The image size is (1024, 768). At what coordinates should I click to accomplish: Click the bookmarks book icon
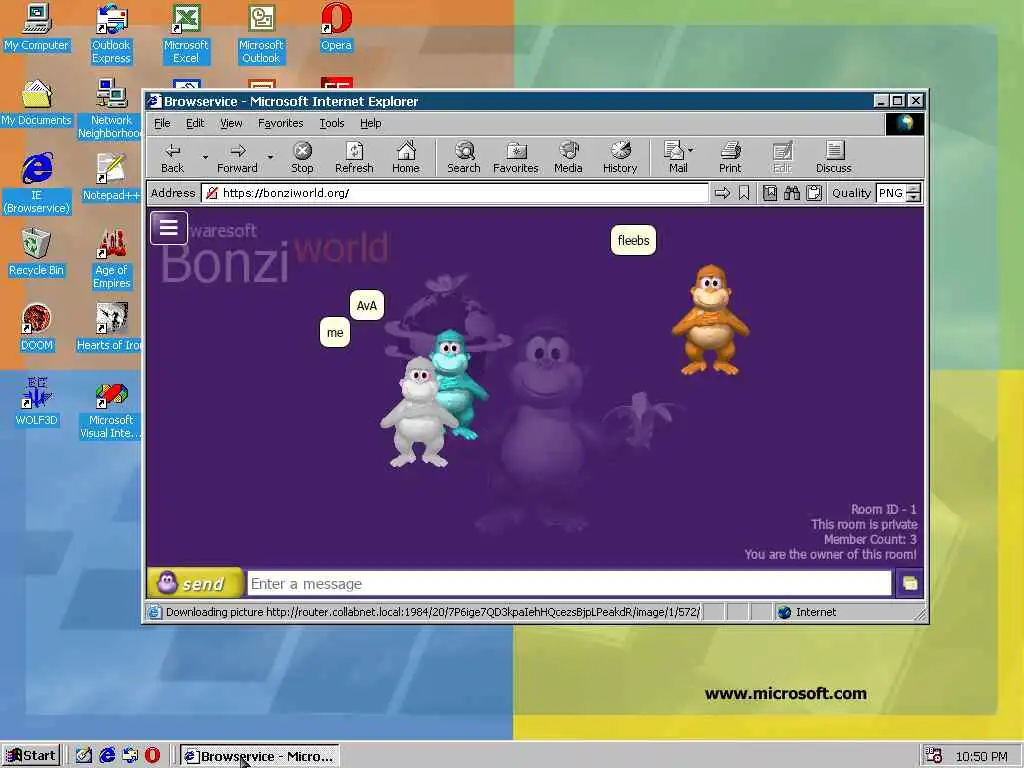(x=770, y=193)
